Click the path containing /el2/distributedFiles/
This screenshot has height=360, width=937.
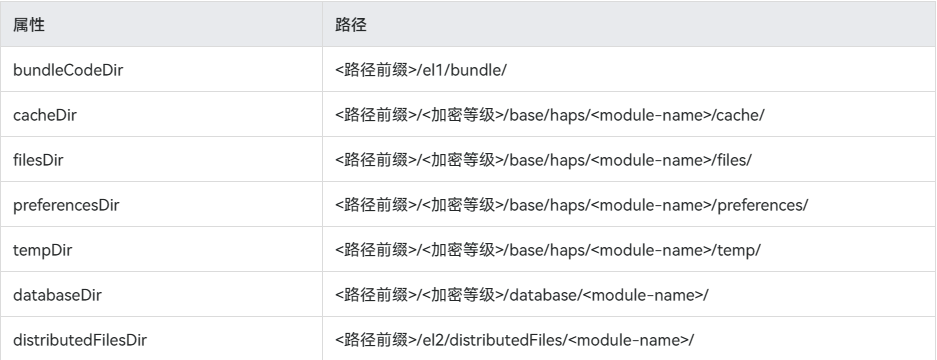click(515, 340)
